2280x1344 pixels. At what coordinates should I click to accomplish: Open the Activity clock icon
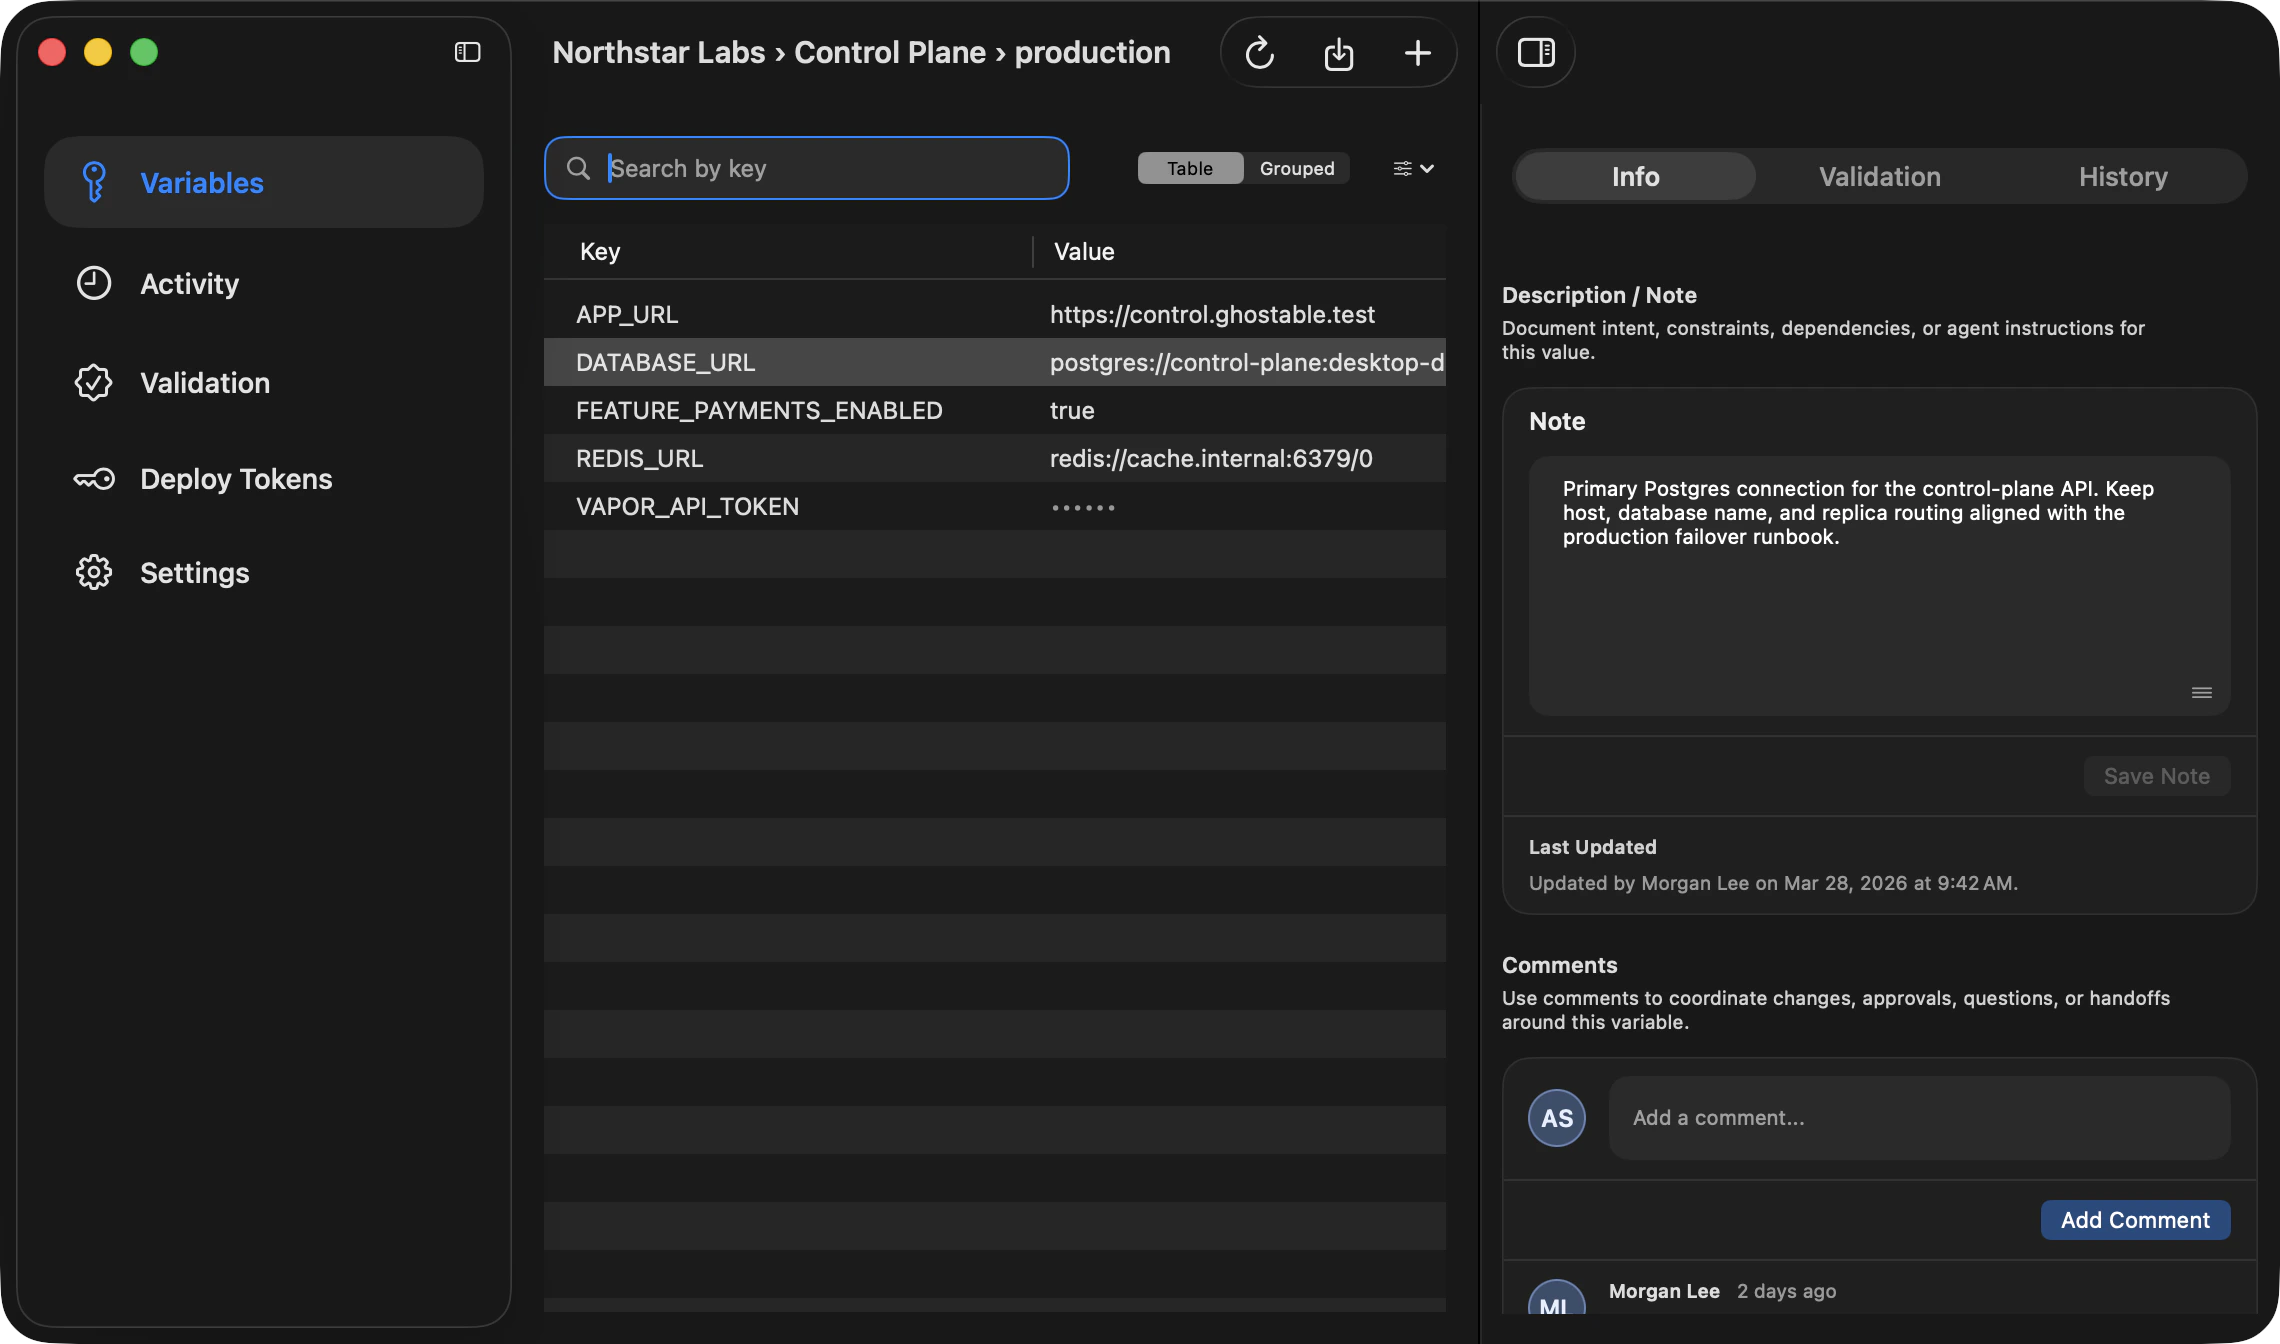point(94,283)
